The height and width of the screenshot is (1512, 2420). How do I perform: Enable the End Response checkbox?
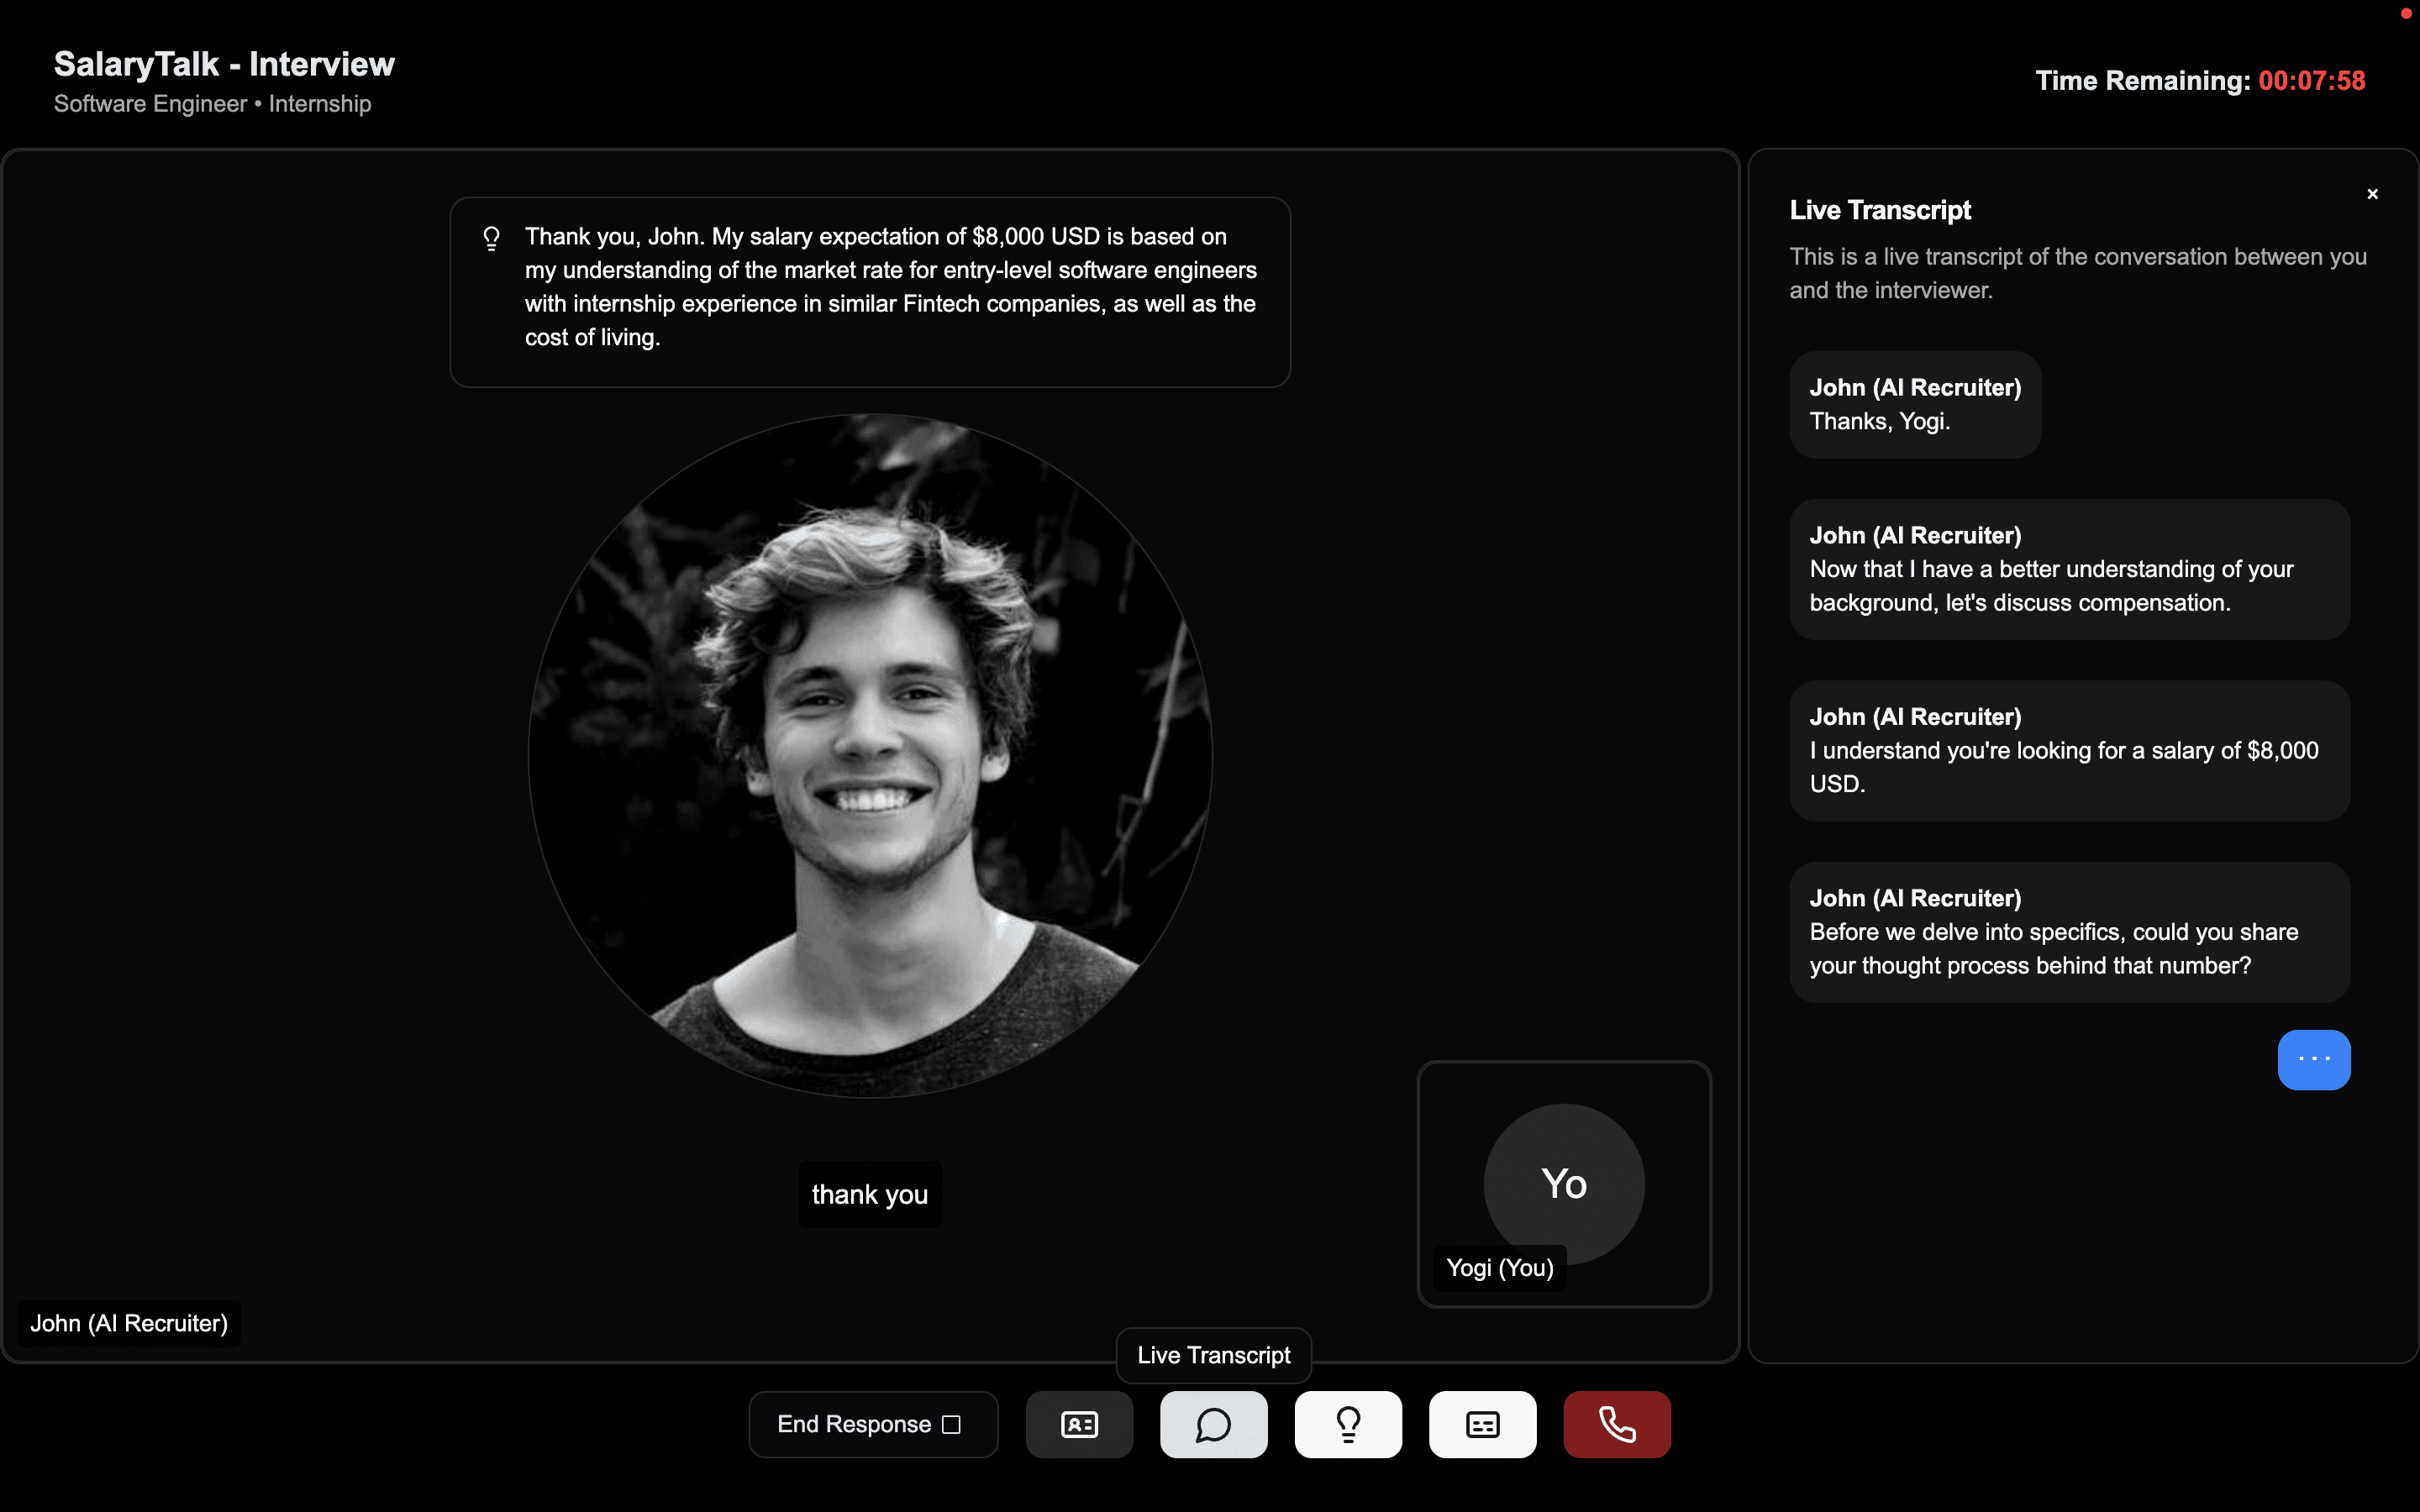(951, 1423)
